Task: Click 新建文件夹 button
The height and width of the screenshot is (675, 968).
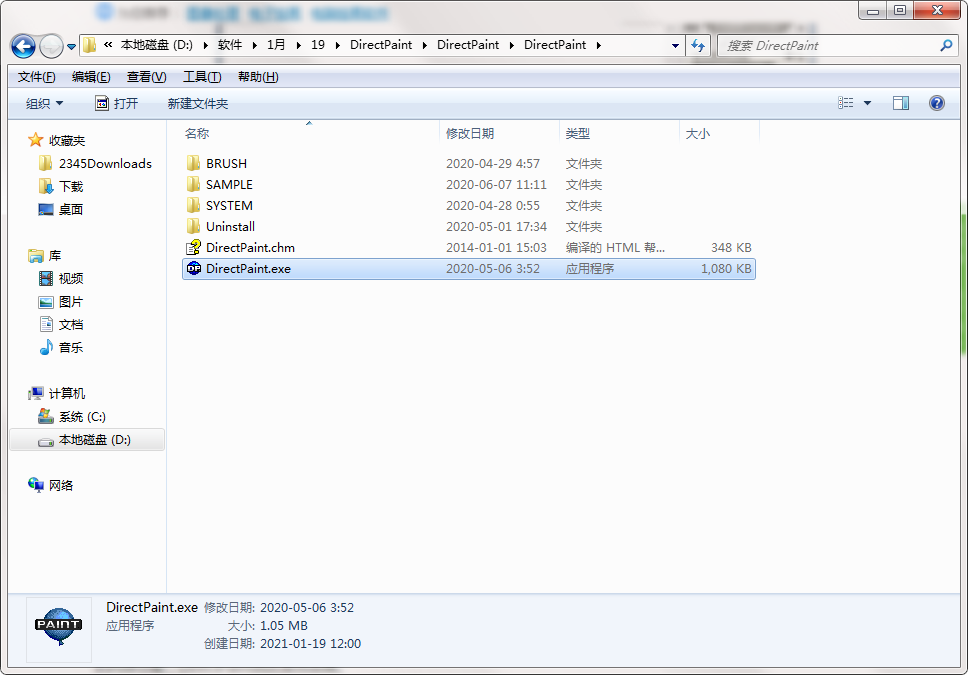Action: 198,103
